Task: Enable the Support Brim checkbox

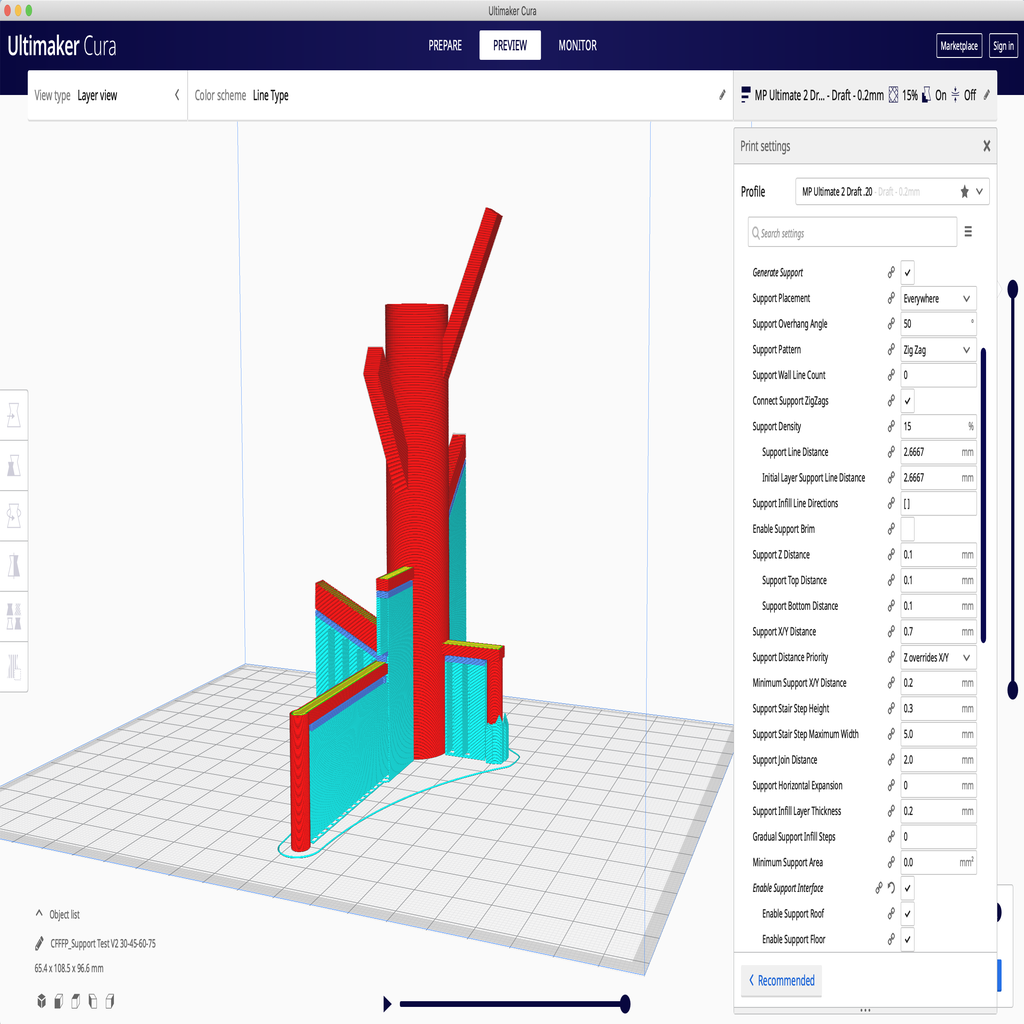Action: tap(907, 529)
